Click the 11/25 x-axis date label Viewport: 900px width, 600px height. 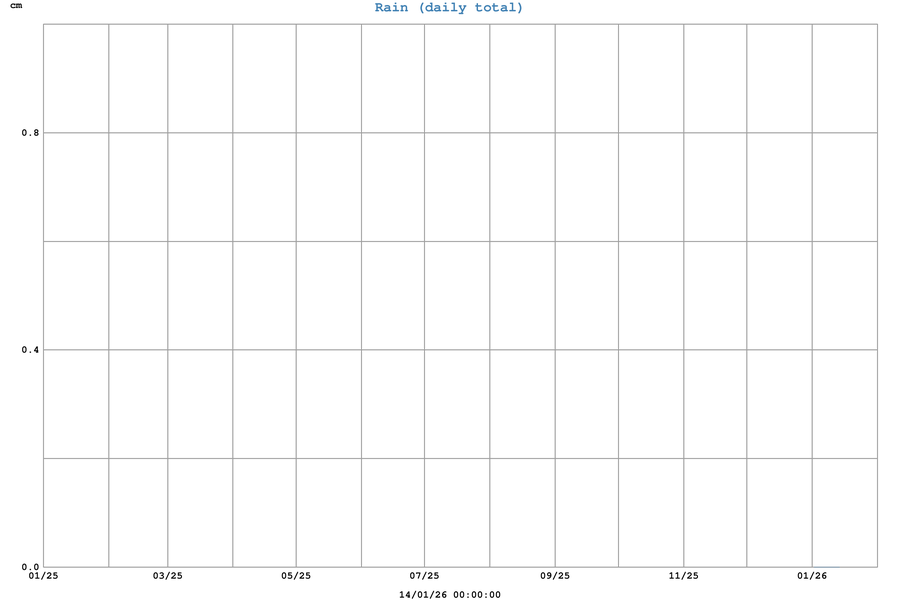point(683,576)
